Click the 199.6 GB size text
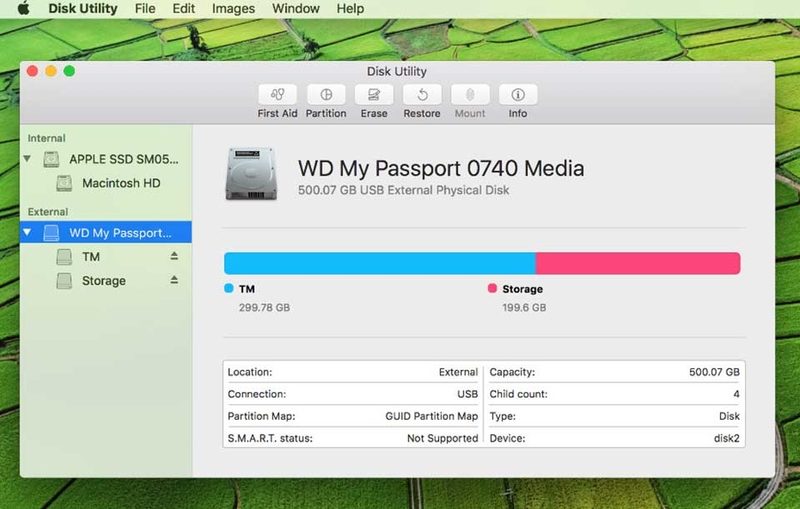 pos(524,308)
